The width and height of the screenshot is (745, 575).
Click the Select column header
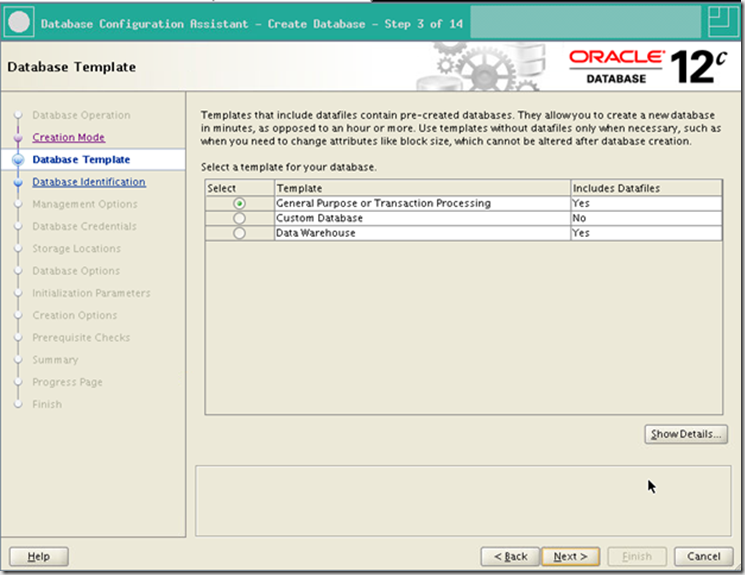pos(240,188)
